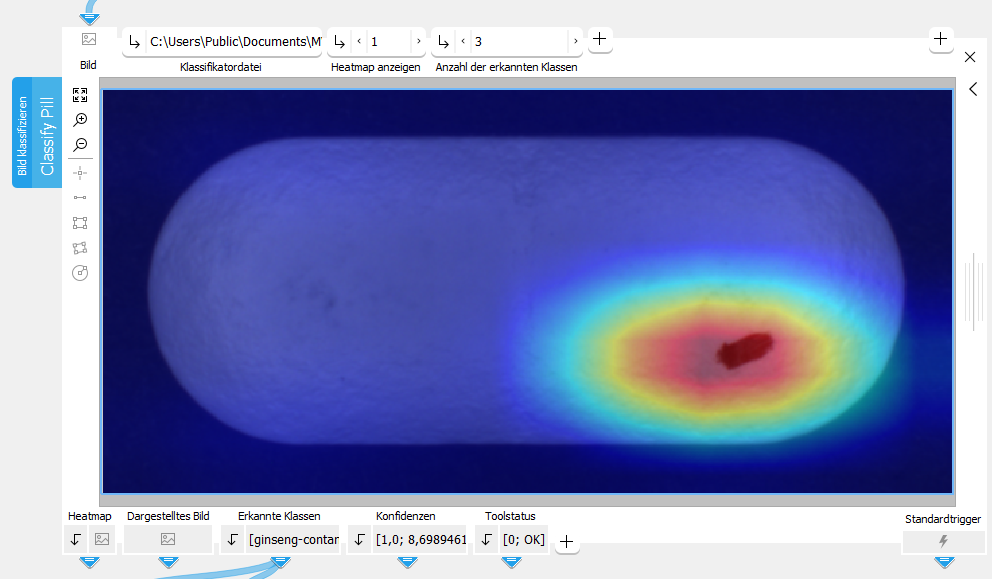Zoom out with the magnifier minus icon
992x579 pixels.
80,146
